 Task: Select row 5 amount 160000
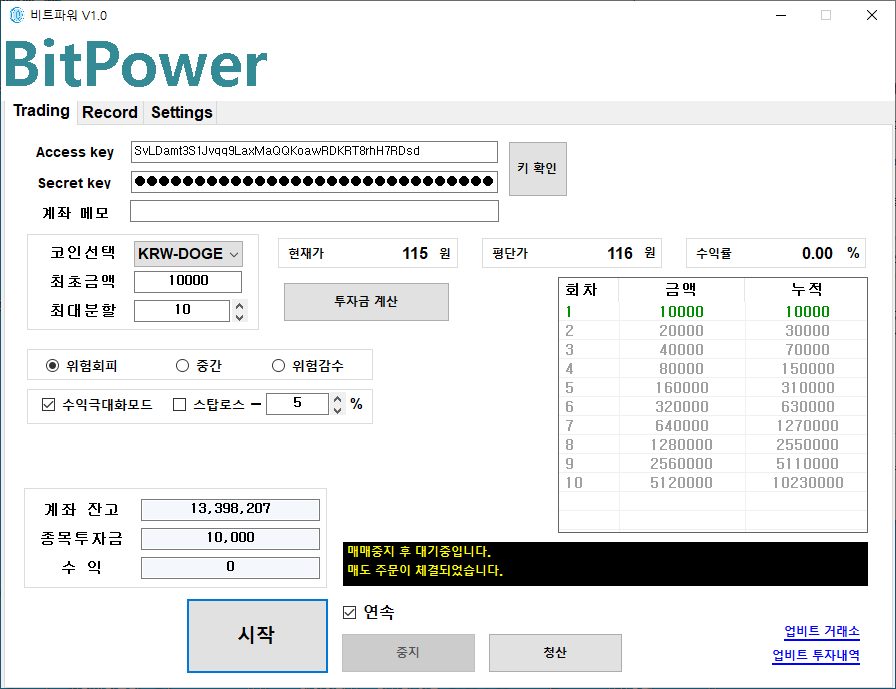pyautogui.click(x=682, y=388)
